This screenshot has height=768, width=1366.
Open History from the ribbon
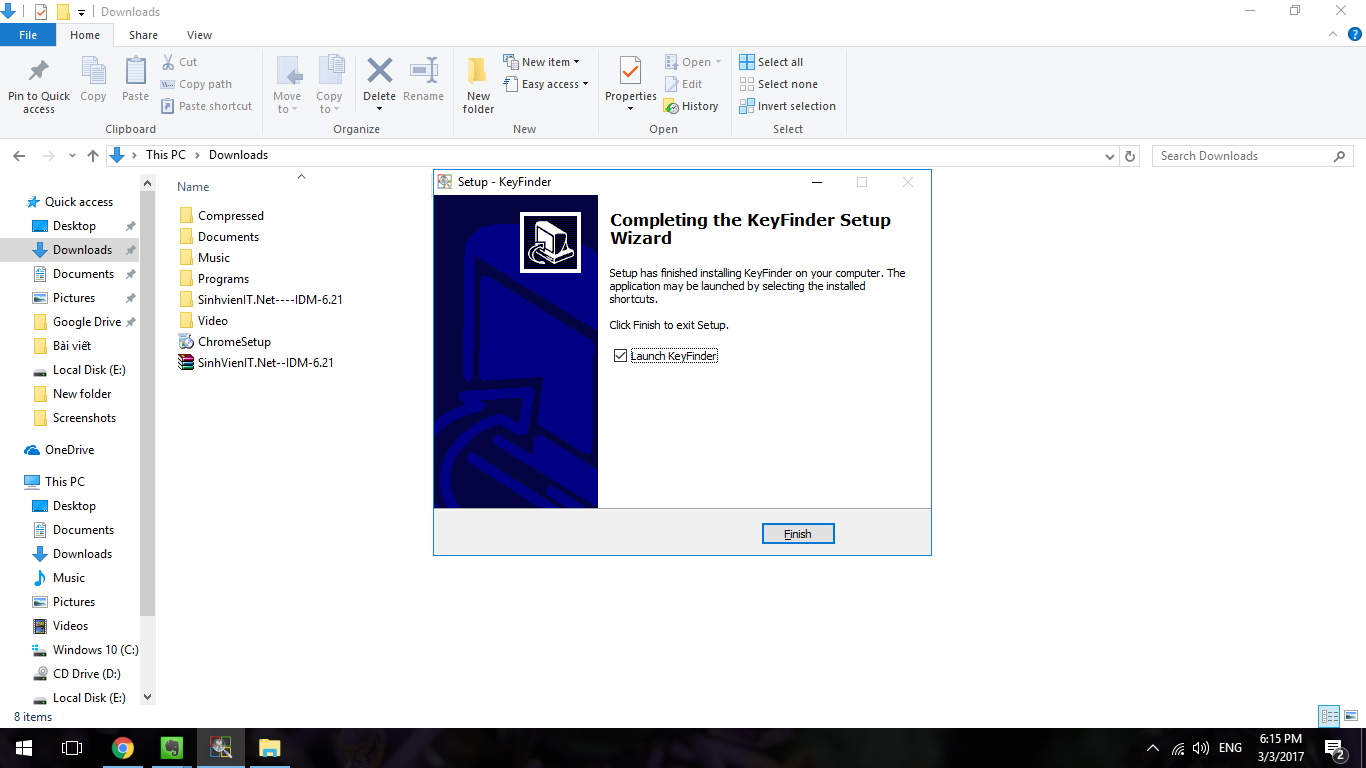[x=691, y=106]
